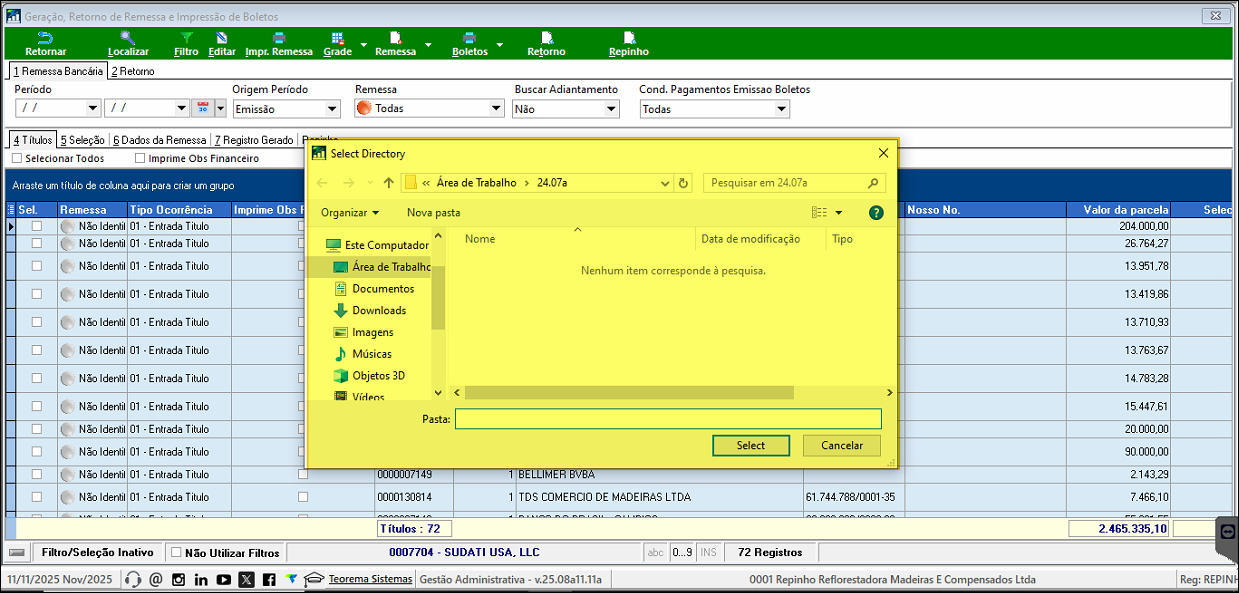The image size is (1239, 593).
Task: Expand the Organizar menu in dialog
Action: pos(350,213)
